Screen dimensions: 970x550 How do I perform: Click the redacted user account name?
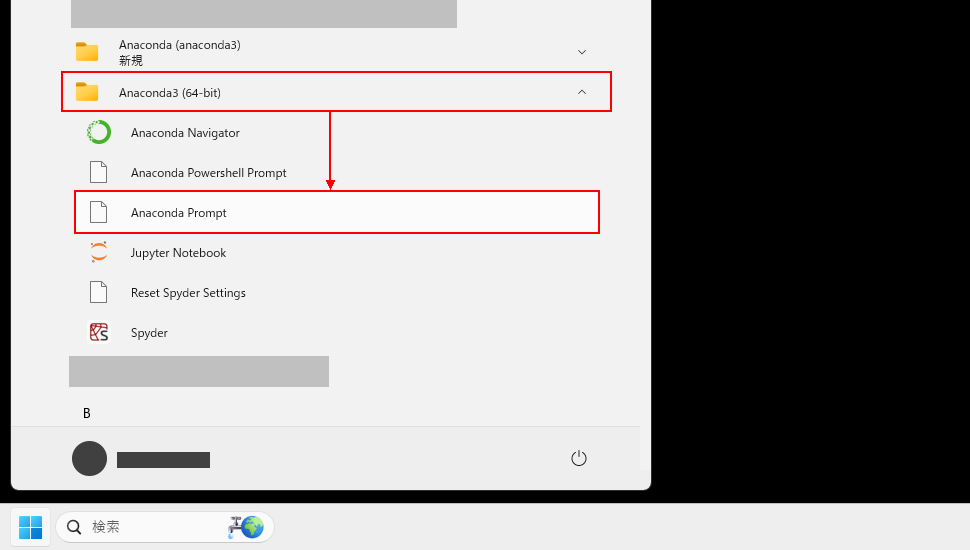click(163, 460)
